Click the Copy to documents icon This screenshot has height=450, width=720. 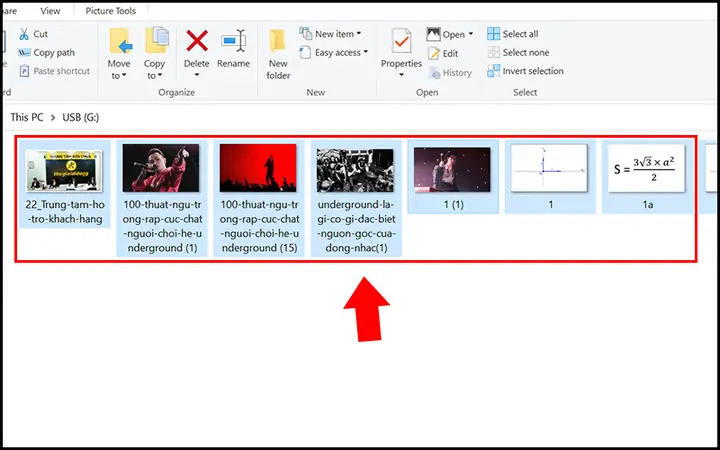pyautogui.click(x=157, y=40)
